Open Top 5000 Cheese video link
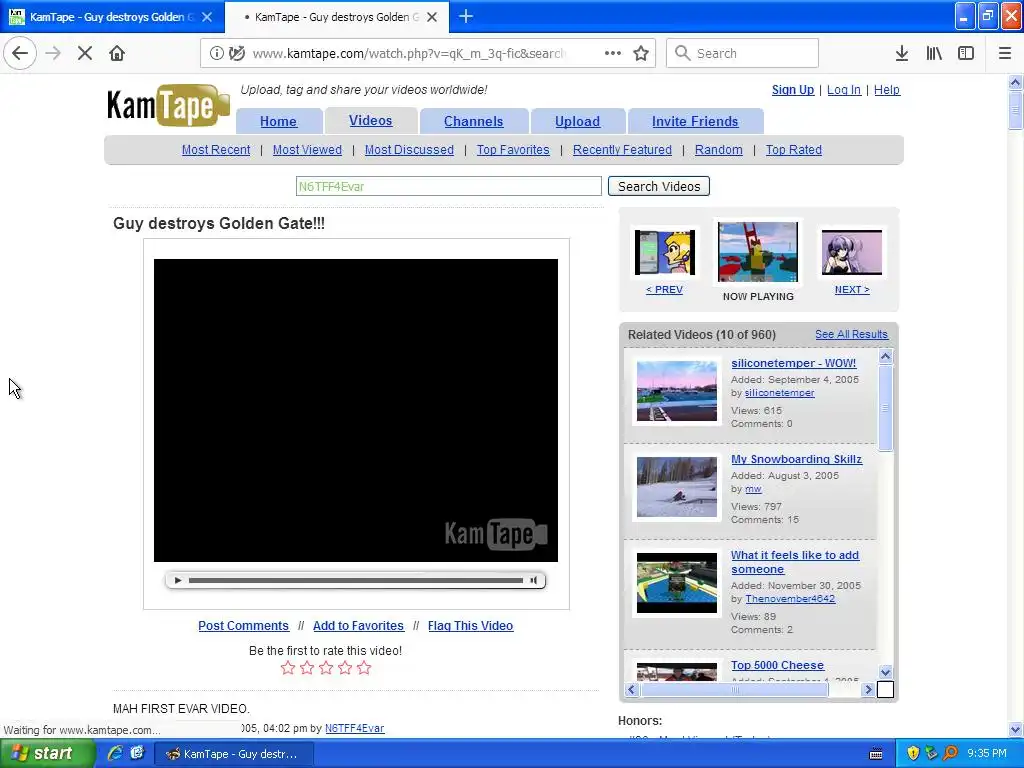This screenshot has width=1024, height=768. (777, 665)
